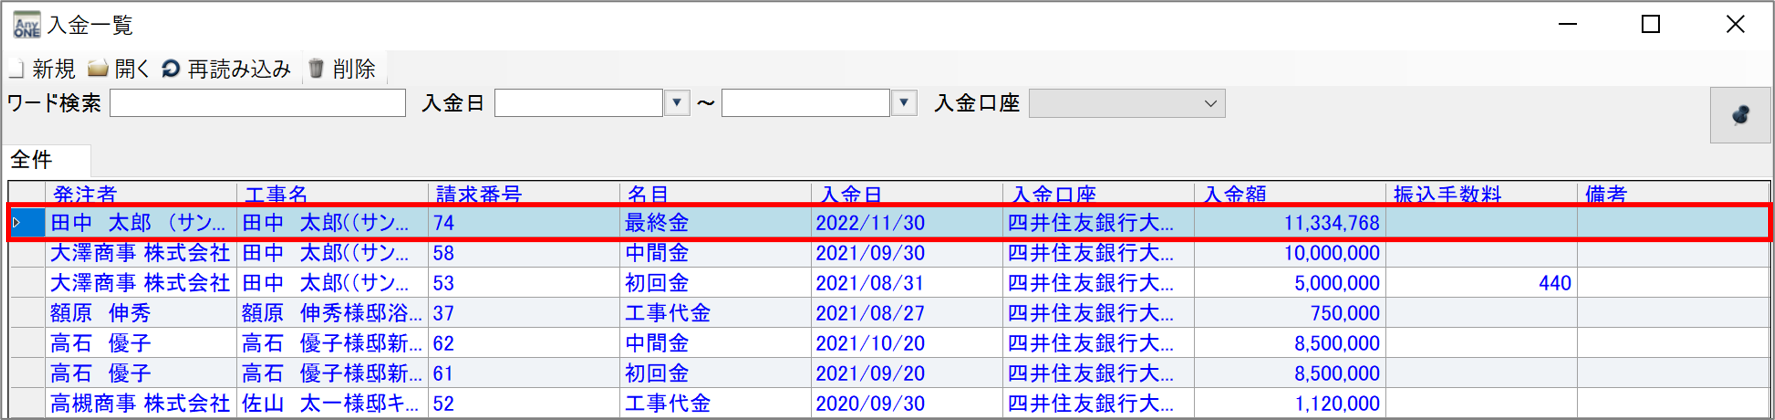Click the 新規 (New) toolbar icon

(17, 69)
